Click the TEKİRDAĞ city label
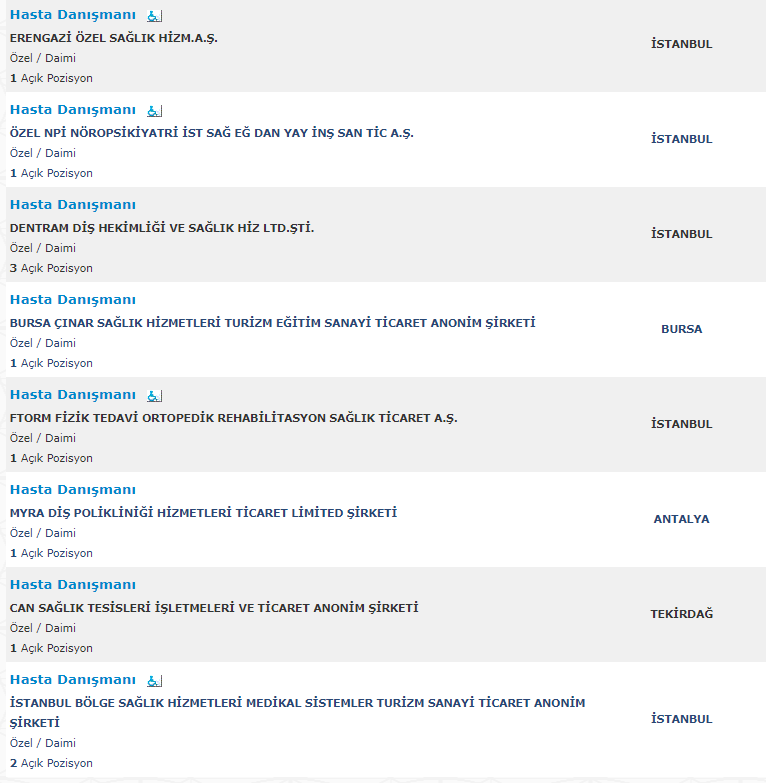 coord(681,614)
